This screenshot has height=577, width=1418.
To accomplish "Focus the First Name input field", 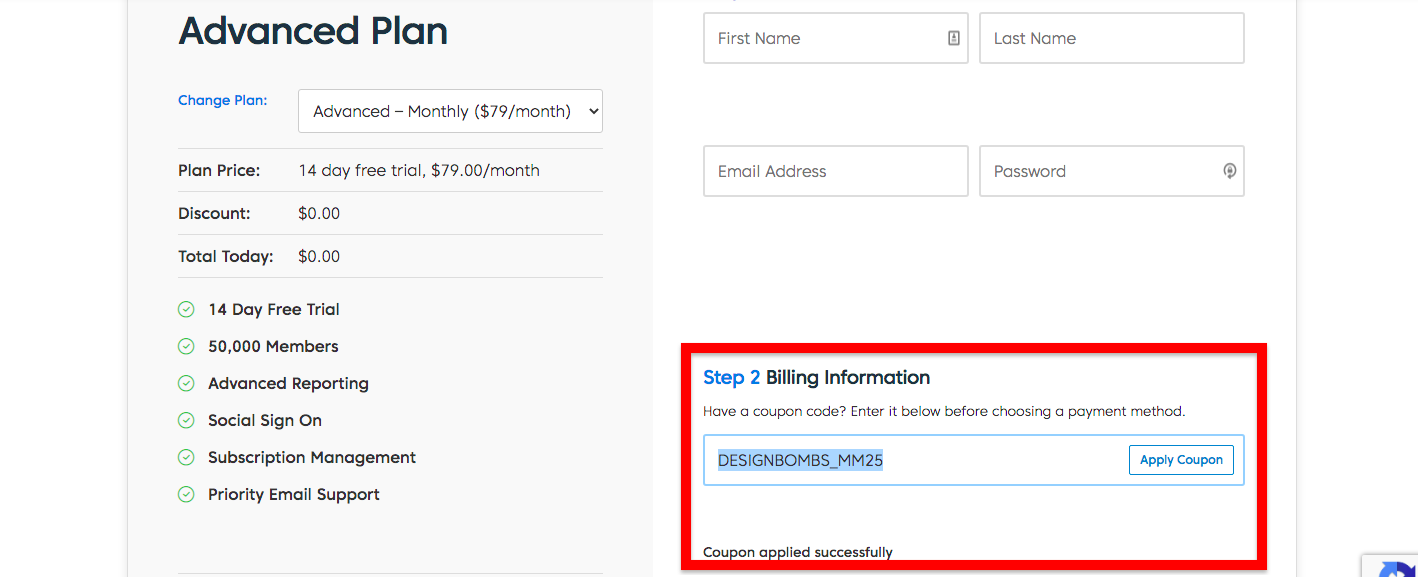I will (825, 38).
